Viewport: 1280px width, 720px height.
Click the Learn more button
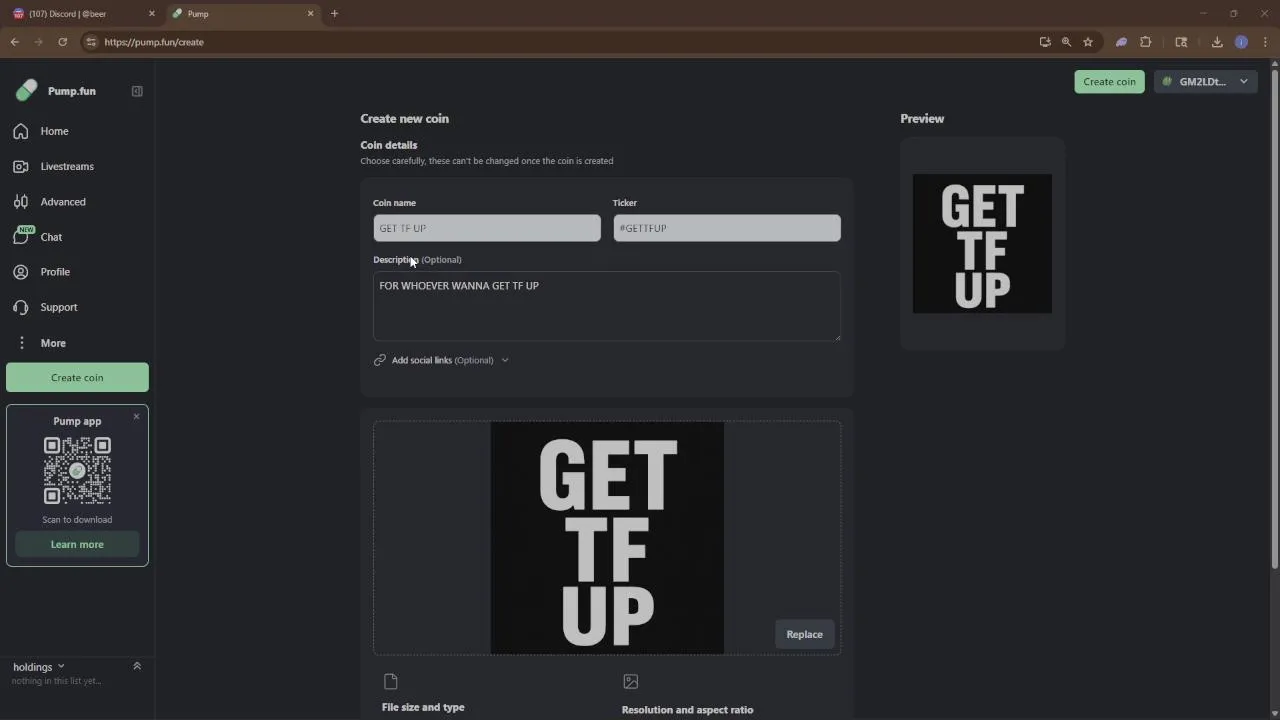point(77,544)
